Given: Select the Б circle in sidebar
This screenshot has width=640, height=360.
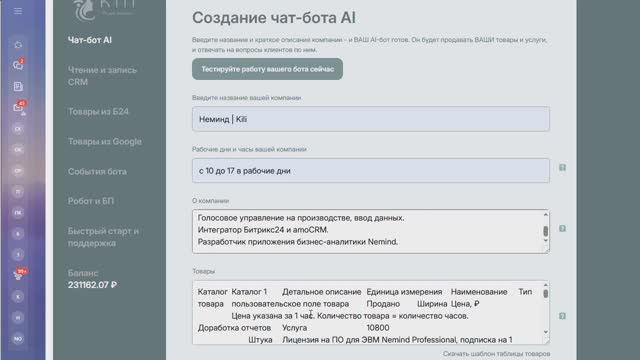Looking at the screenshot, I should click(x=18, y=234).
